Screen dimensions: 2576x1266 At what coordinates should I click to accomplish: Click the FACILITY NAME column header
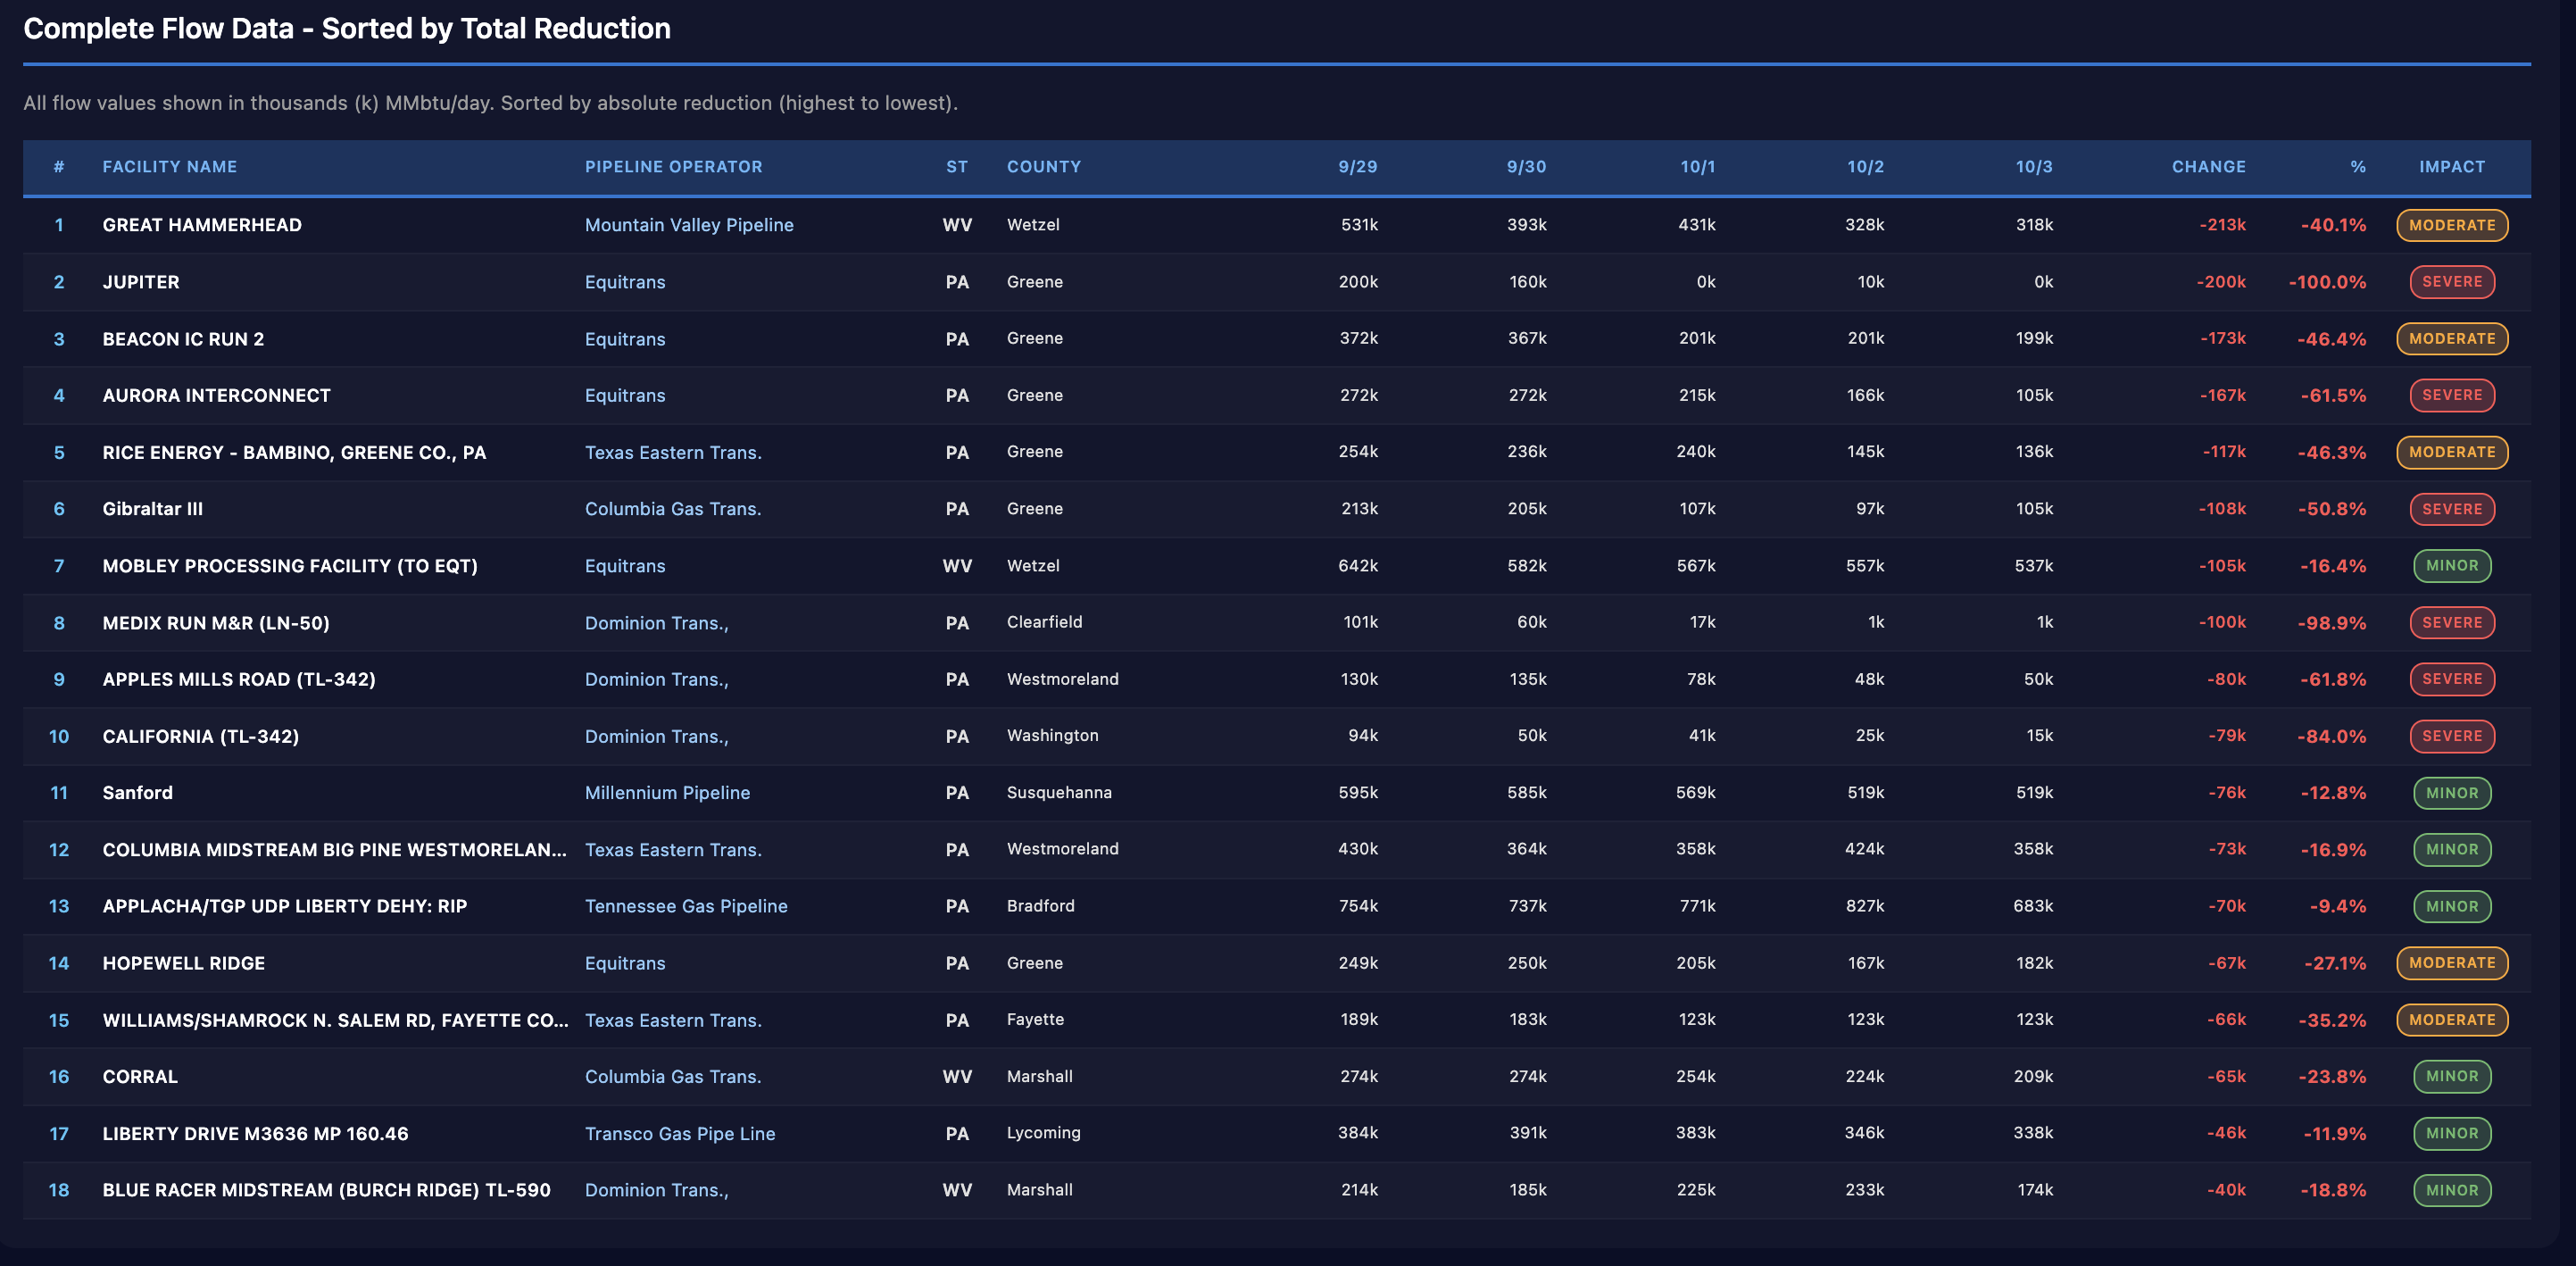tap(169, 167)
